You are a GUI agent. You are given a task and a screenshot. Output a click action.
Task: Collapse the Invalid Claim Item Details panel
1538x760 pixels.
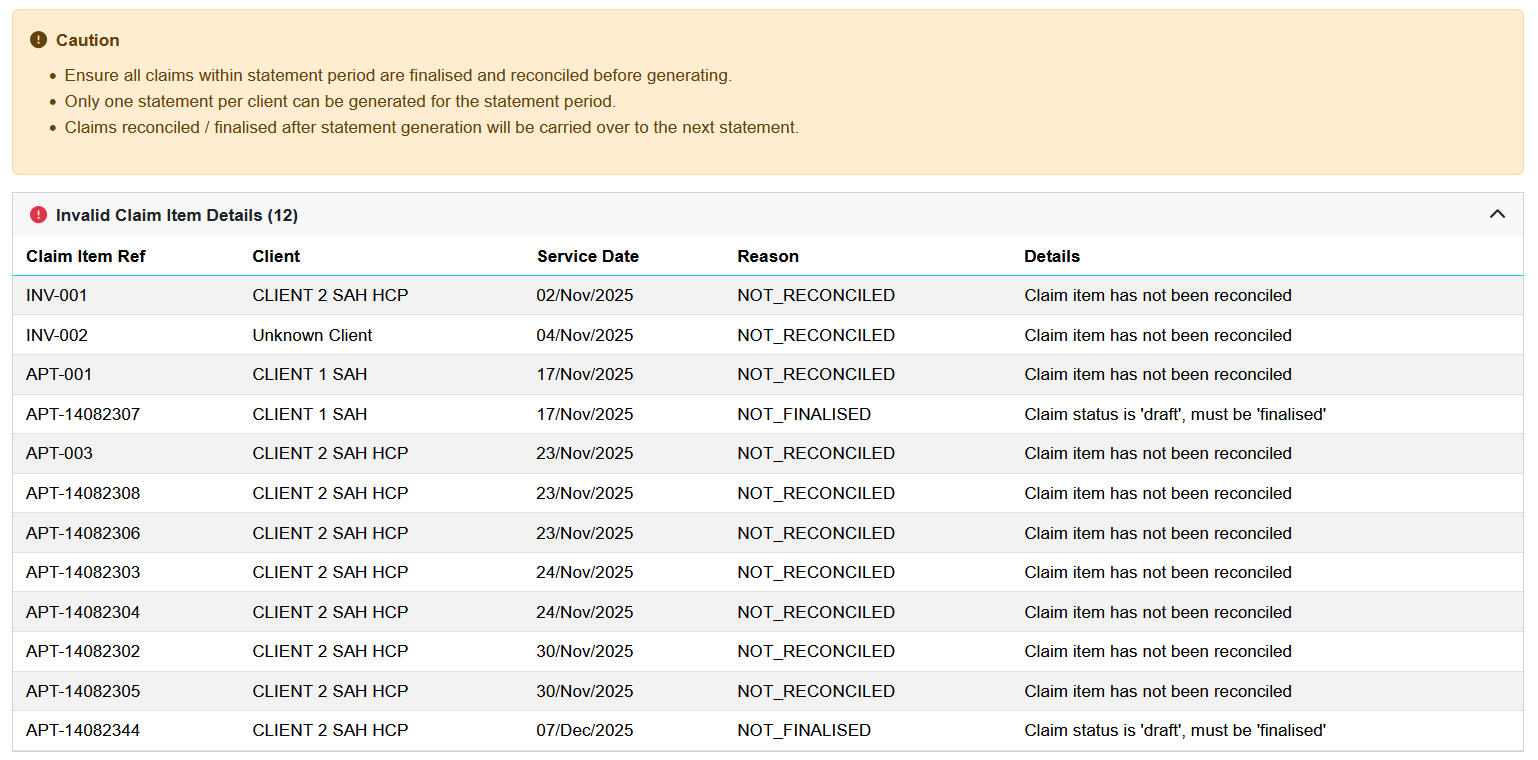1497,214
